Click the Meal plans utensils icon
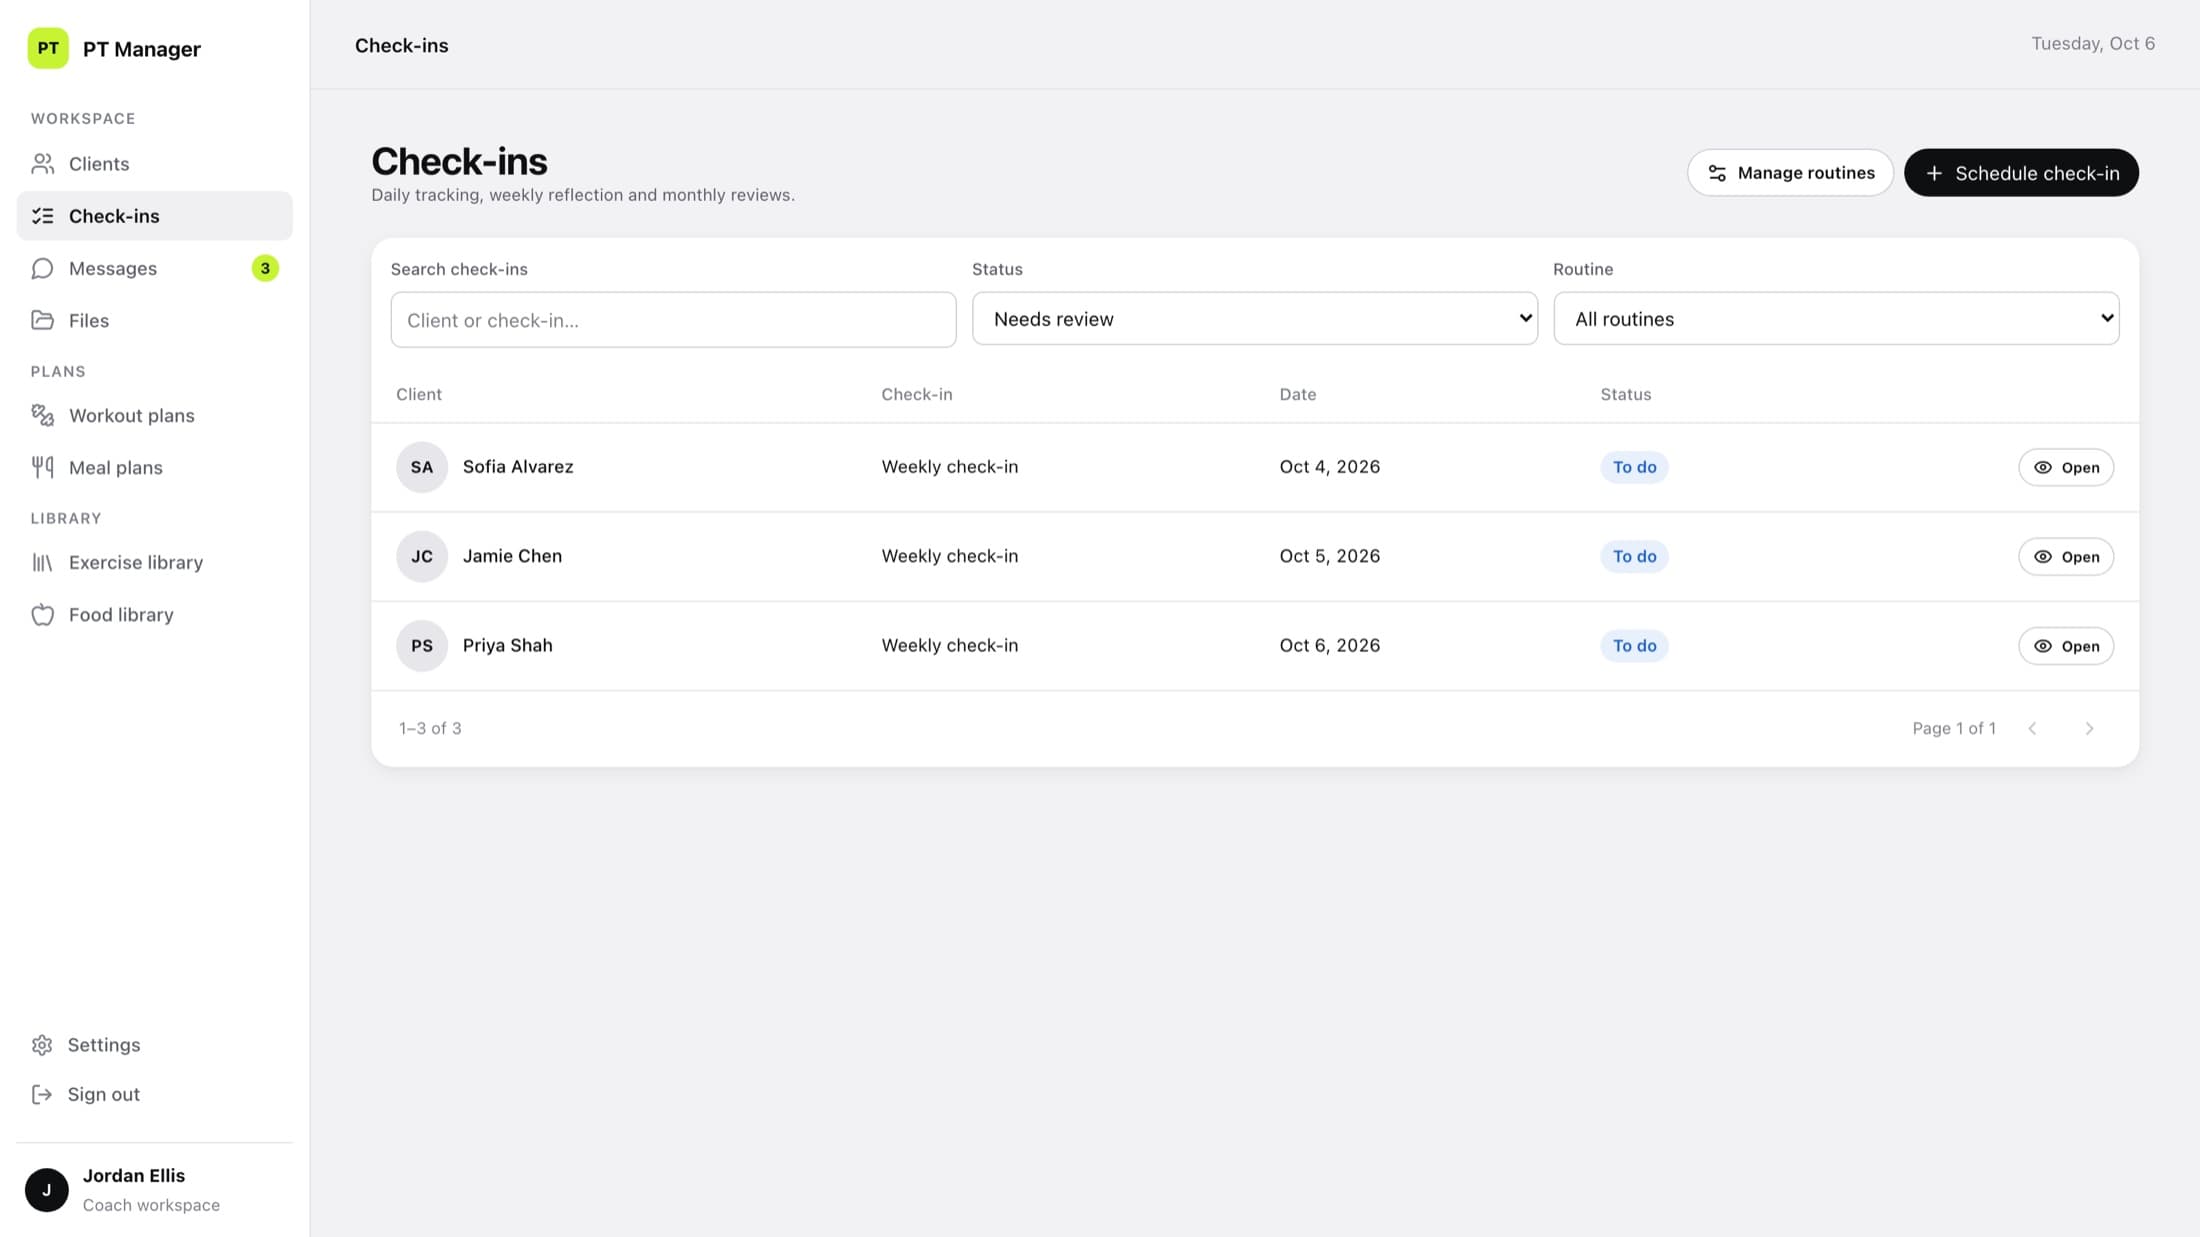Screen dimensions: 2200x1237 pos(42,467)
